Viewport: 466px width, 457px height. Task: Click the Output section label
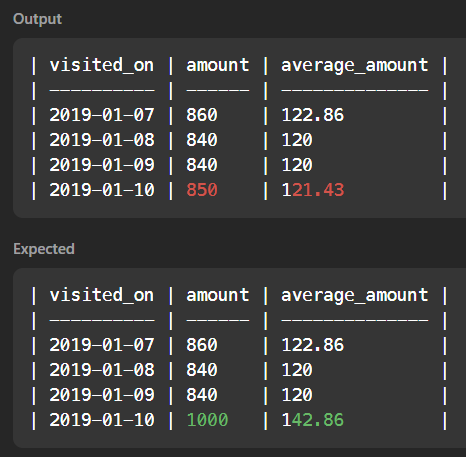[x=37, y=19]
